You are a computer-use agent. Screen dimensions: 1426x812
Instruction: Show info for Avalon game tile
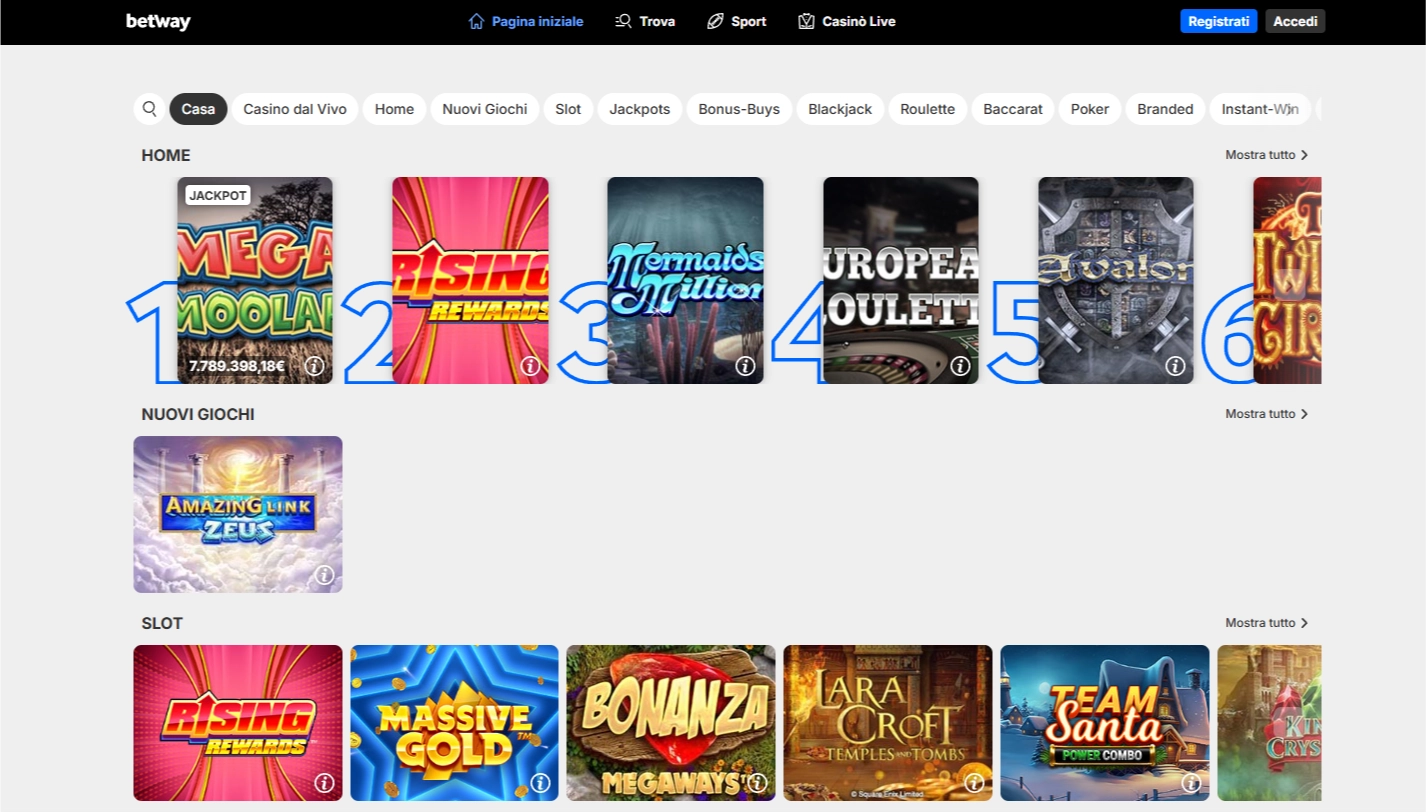[x=1175, y=366]
